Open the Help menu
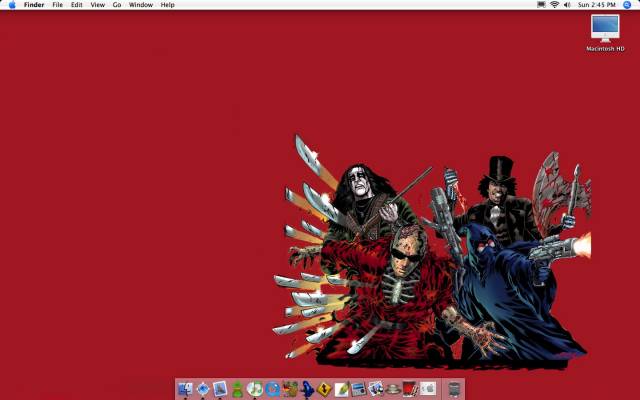 (167, 5)
